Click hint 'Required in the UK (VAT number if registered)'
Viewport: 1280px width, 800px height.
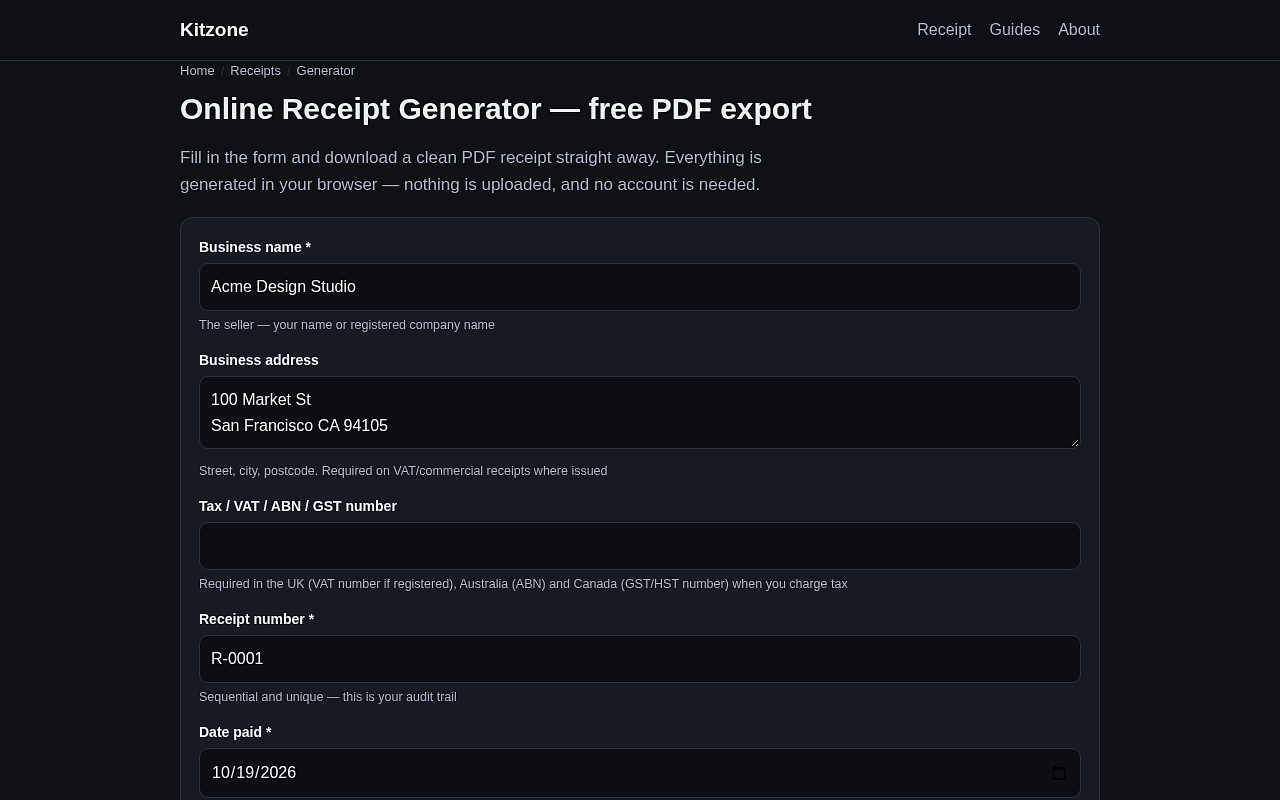523,584
